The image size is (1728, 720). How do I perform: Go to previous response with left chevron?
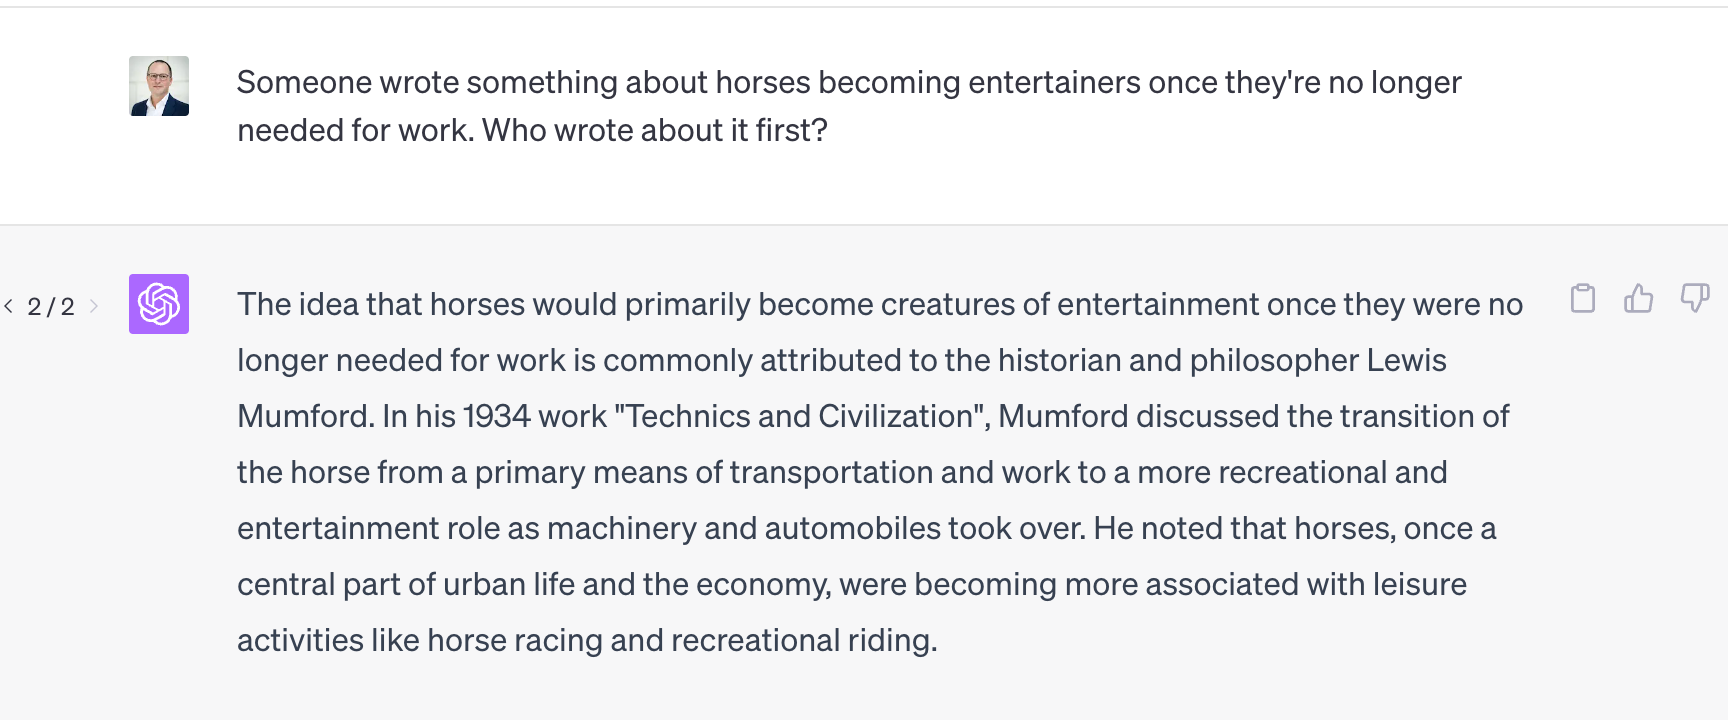pyautogui.click(x=9, y=306)
